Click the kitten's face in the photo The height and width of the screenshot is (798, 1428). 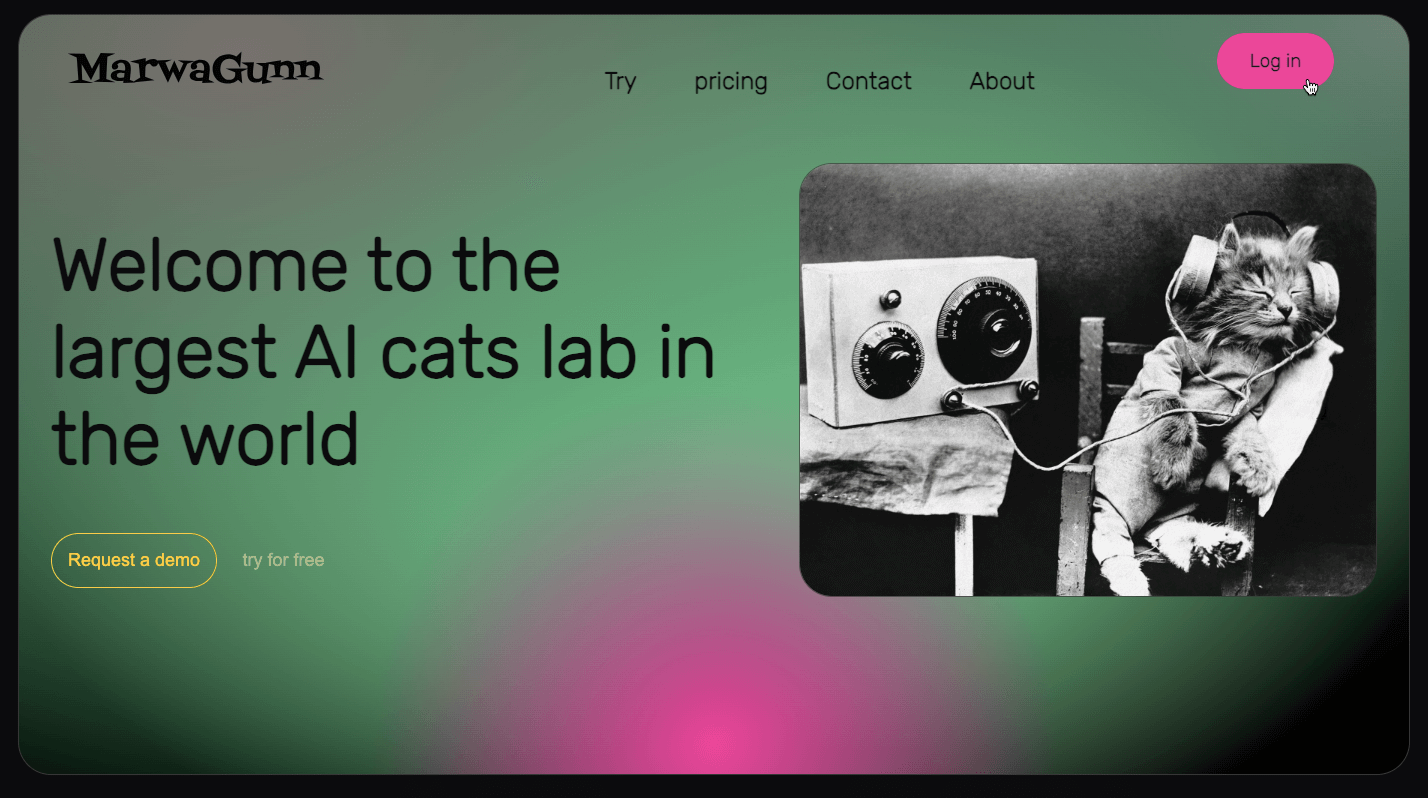point(1262,285)
